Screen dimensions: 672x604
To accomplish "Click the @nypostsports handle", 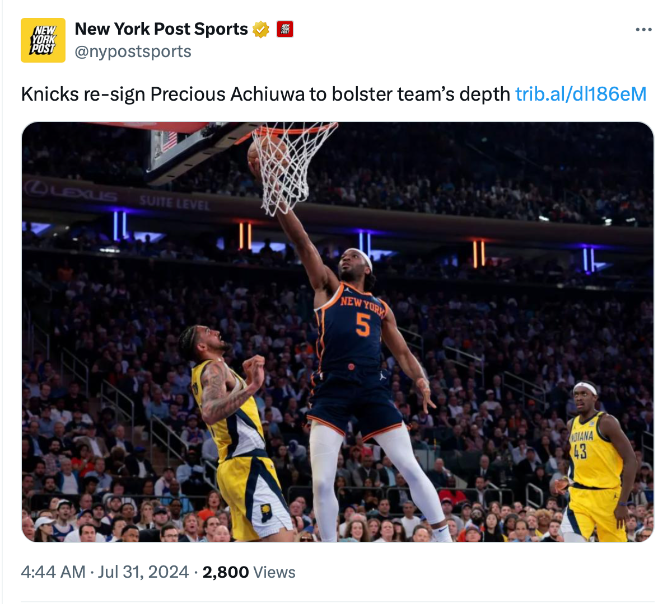I will click(133, 51).
